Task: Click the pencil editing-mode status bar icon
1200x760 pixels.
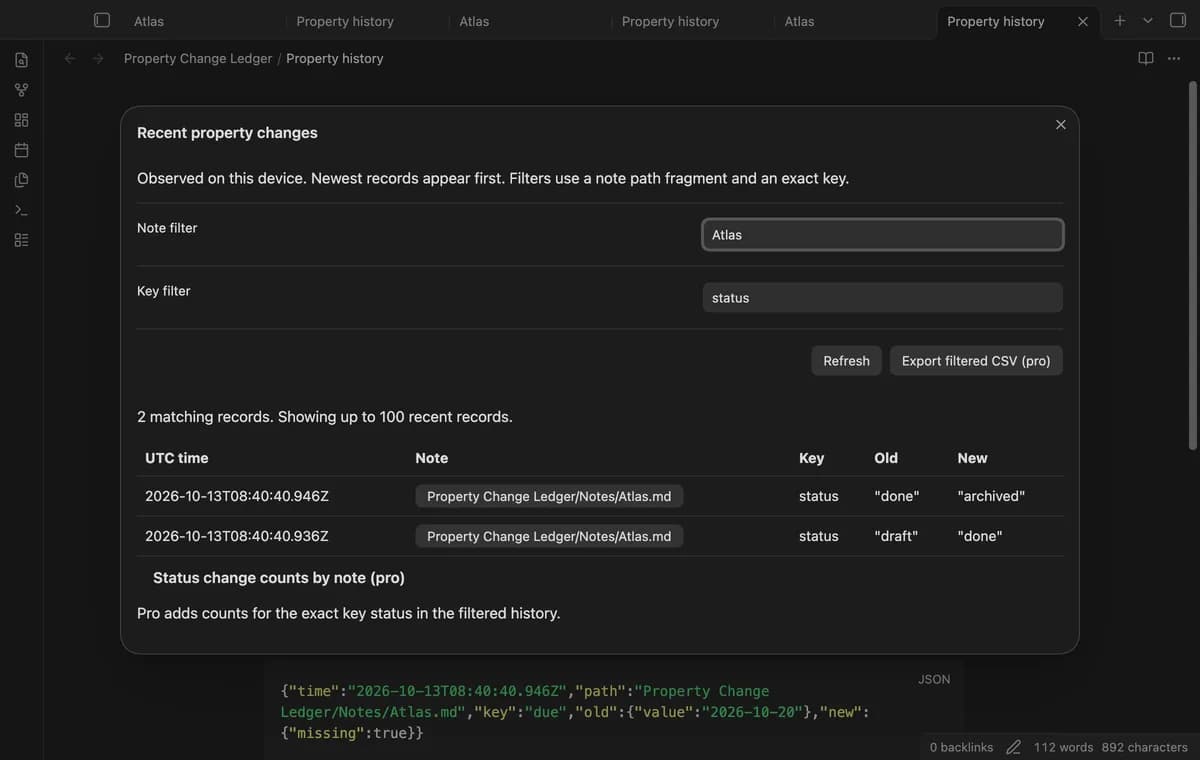Action: click(x=1013, y=747)
